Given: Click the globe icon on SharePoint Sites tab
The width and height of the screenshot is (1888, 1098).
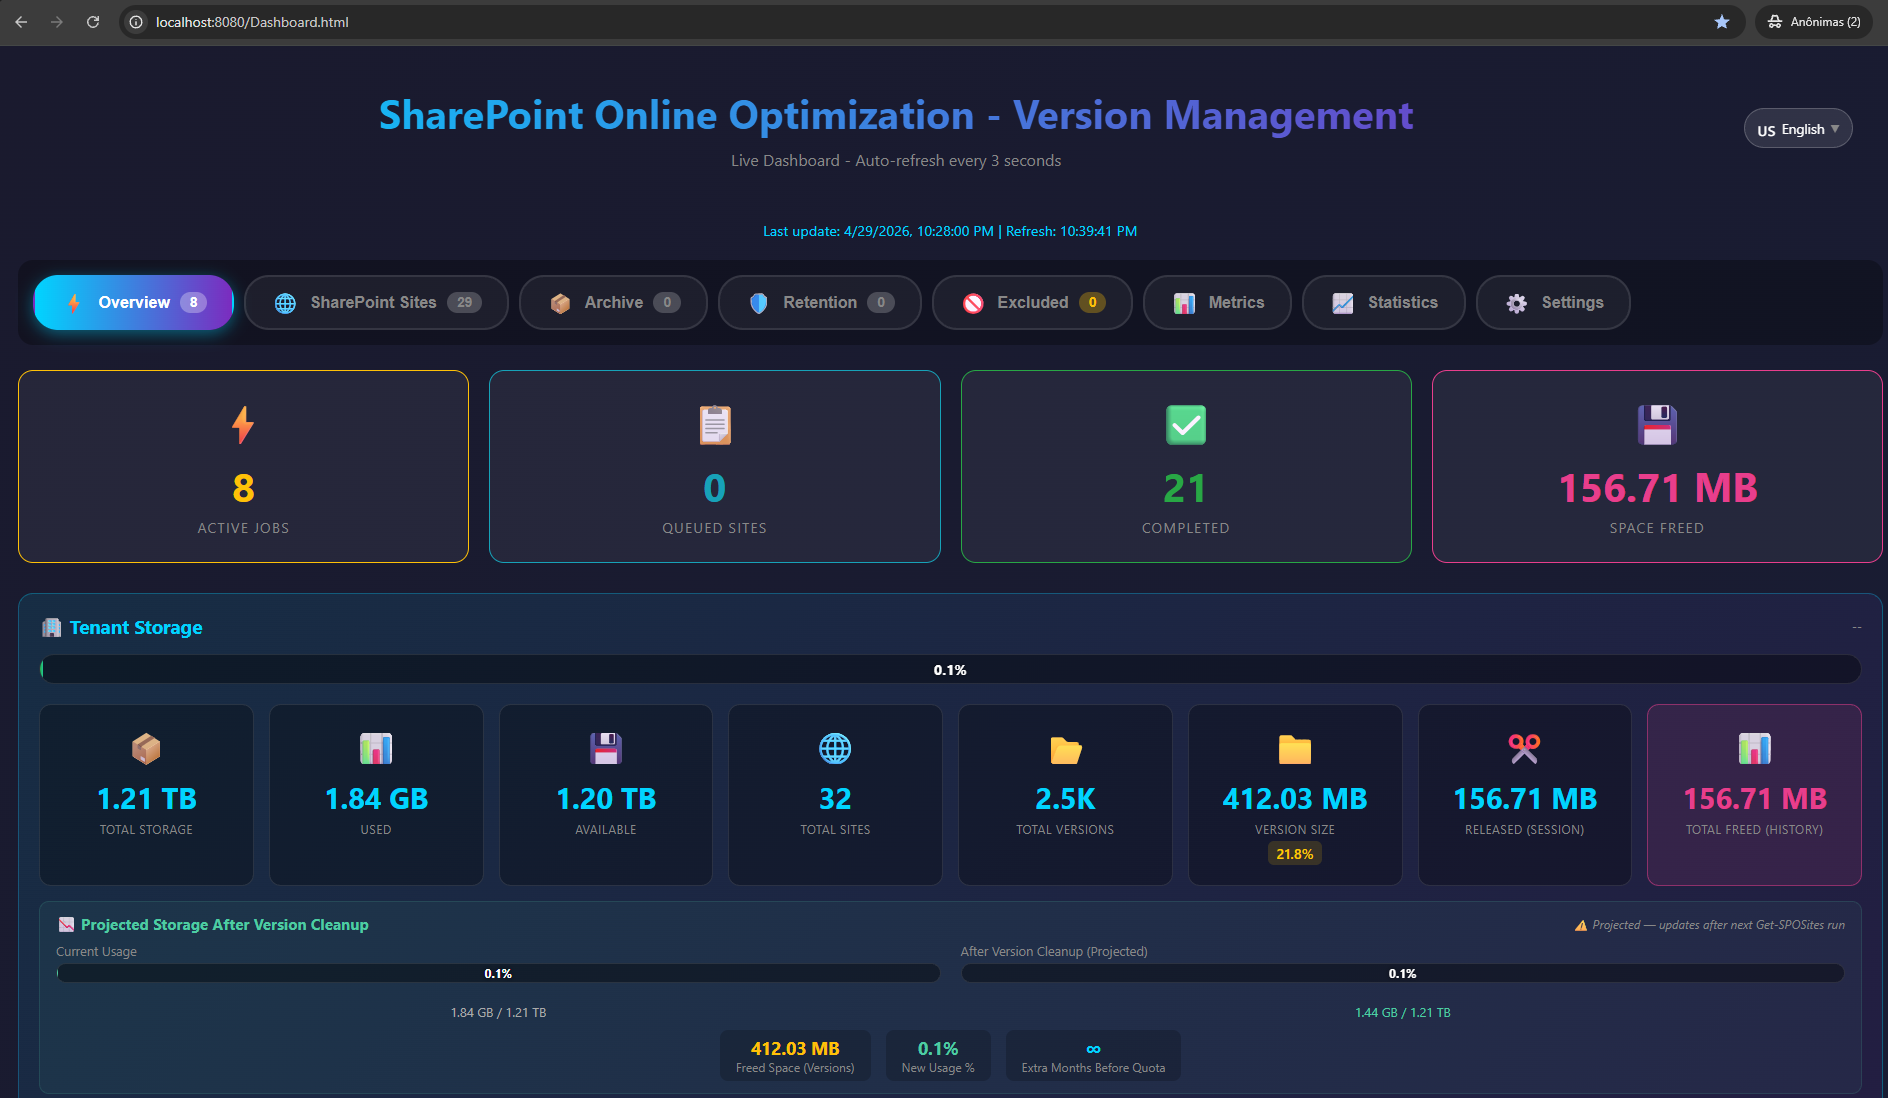Looking at the screenshot, I should click(285, 303).
